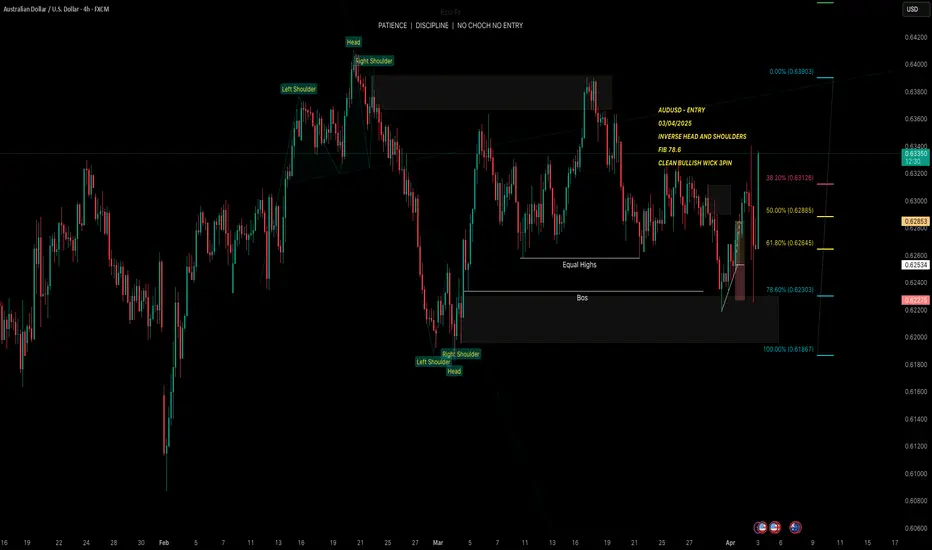Click the 100.00% (0.61867) Fibonacci label
This screenshot has width=932, height=550.
coord(788,349)
